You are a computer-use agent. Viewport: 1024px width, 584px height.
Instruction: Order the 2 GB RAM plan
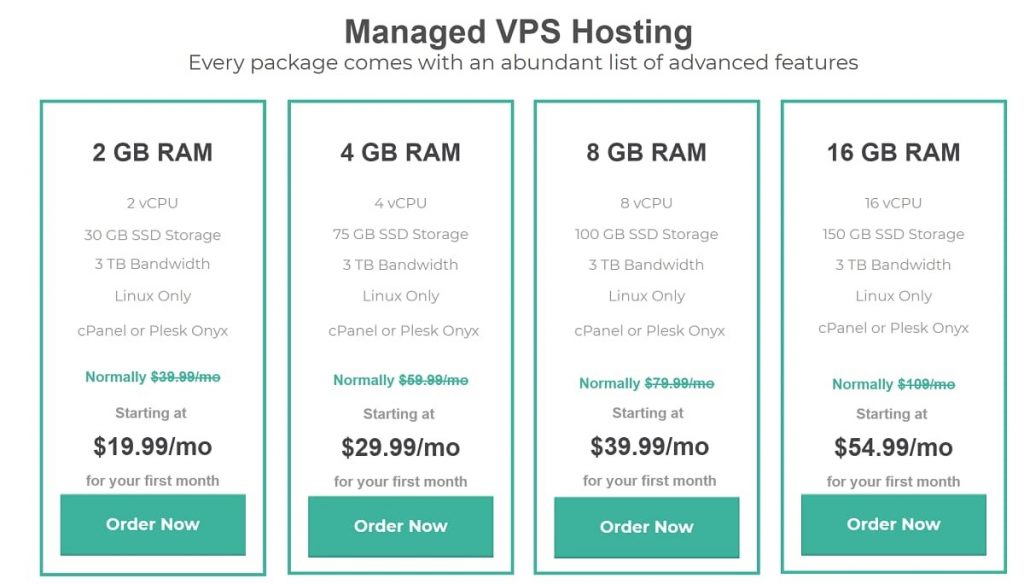click(153, 525)
